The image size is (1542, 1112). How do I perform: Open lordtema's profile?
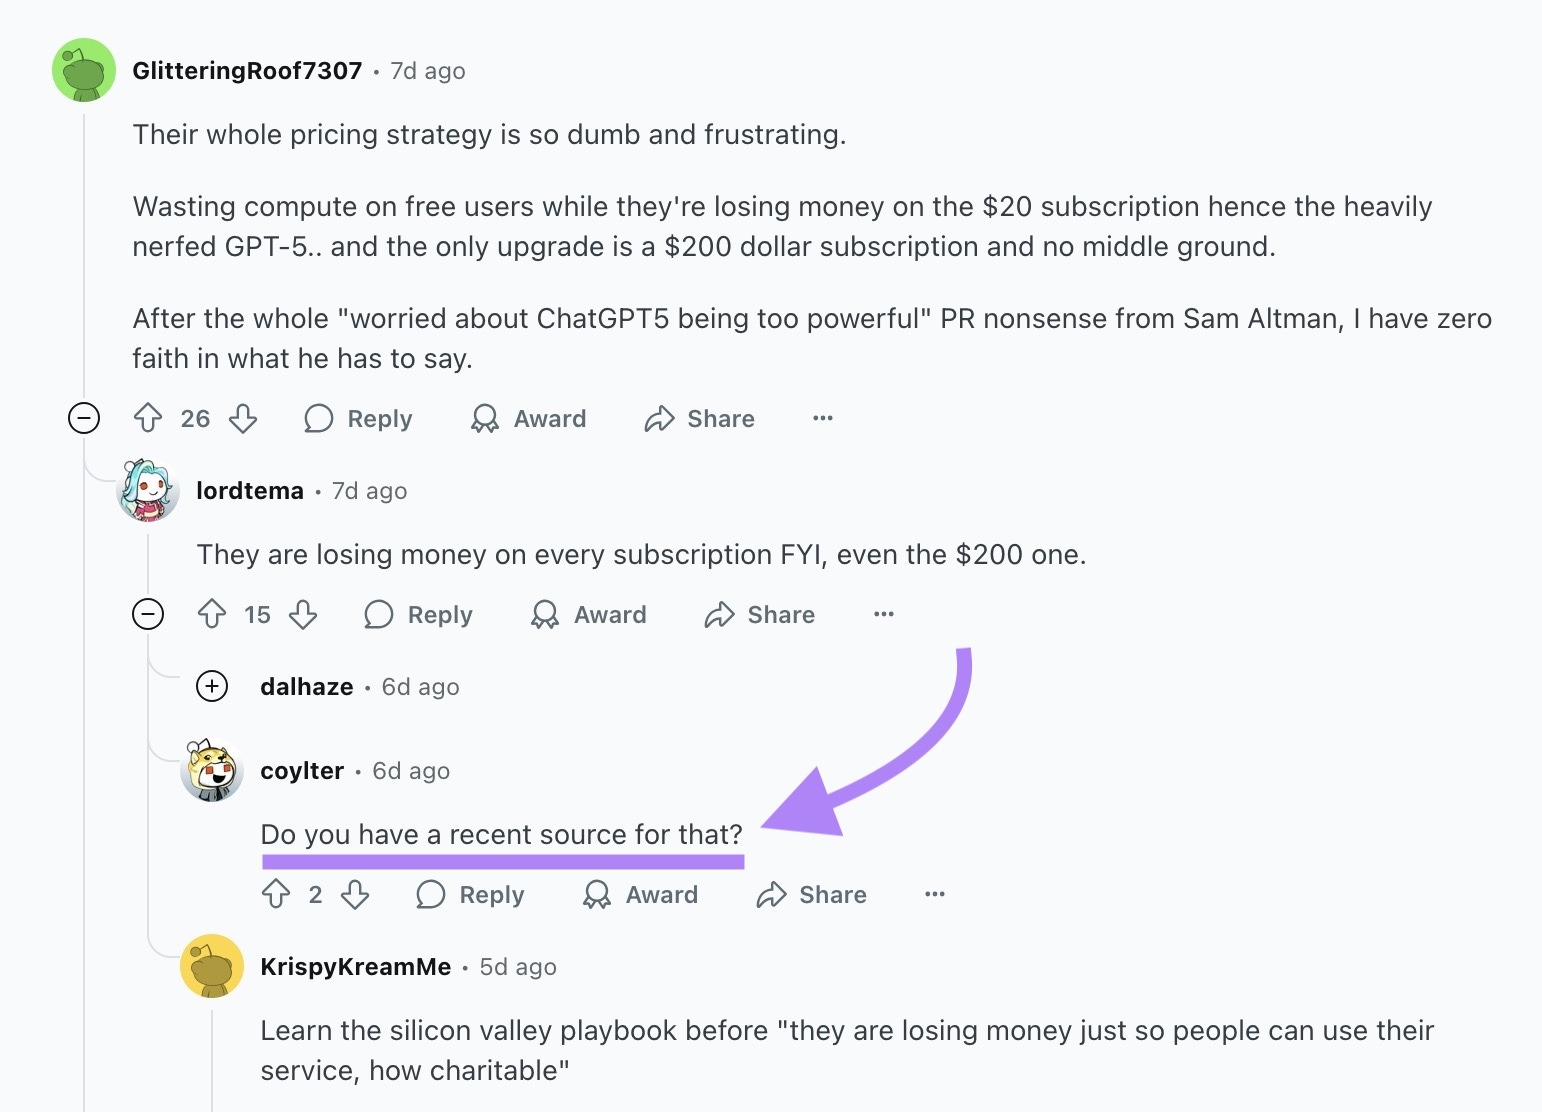tap(249, 490)
